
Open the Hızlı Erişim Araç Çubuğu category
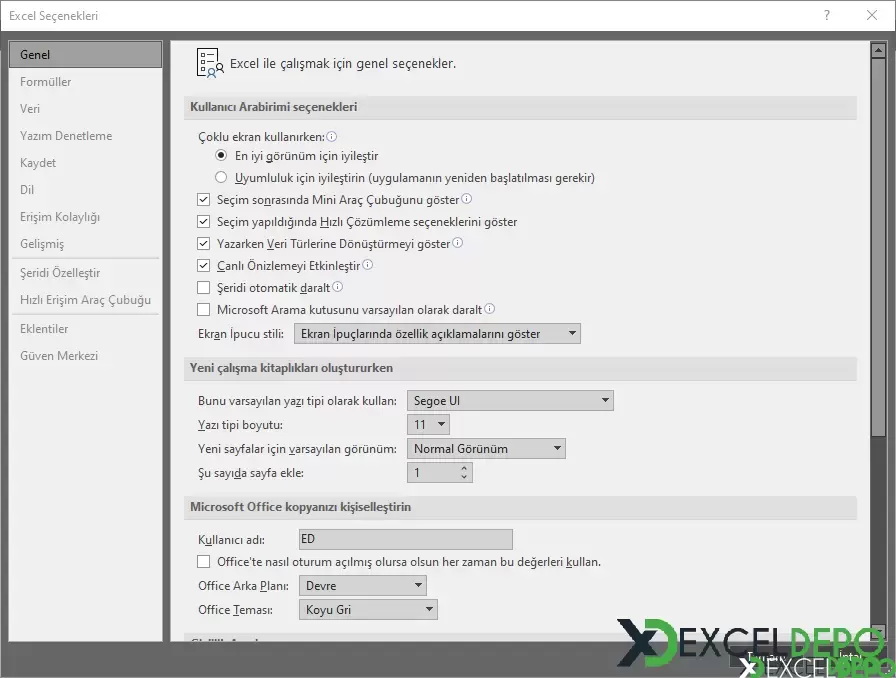coord(86,300)
